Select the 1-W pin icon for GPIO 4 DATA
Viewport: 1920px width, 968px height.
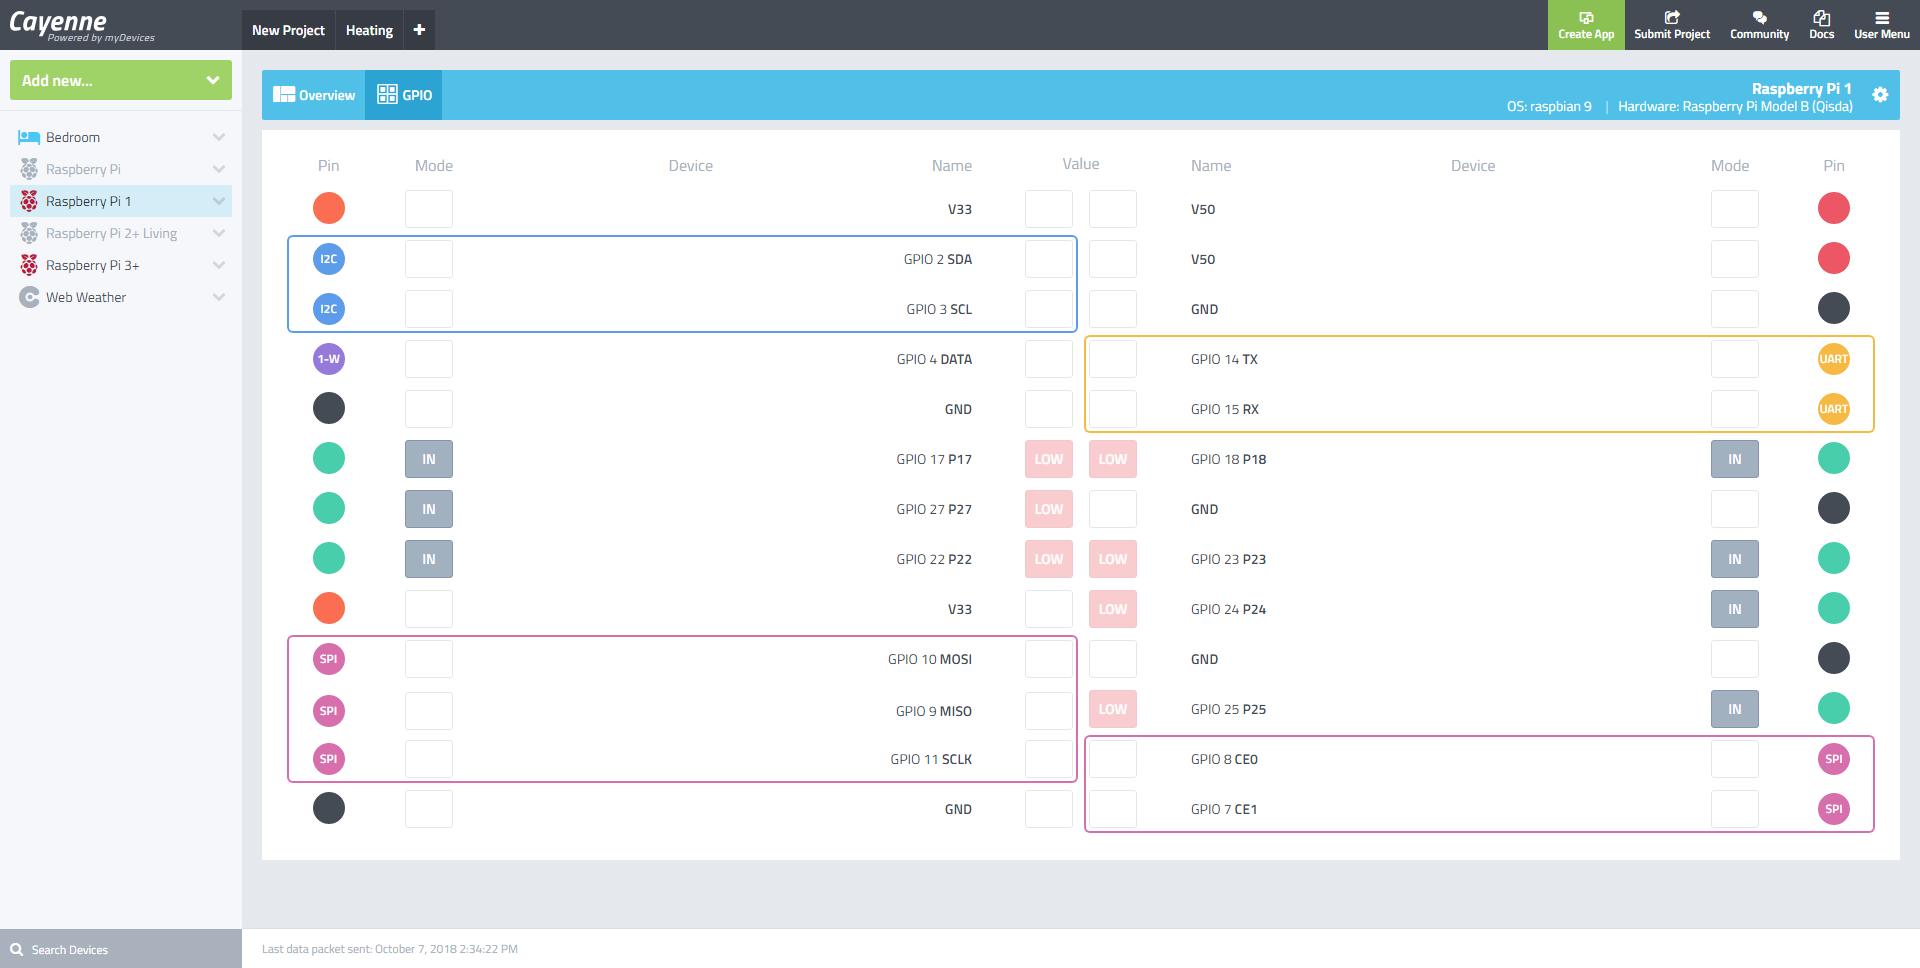click(x=329, y=359)
